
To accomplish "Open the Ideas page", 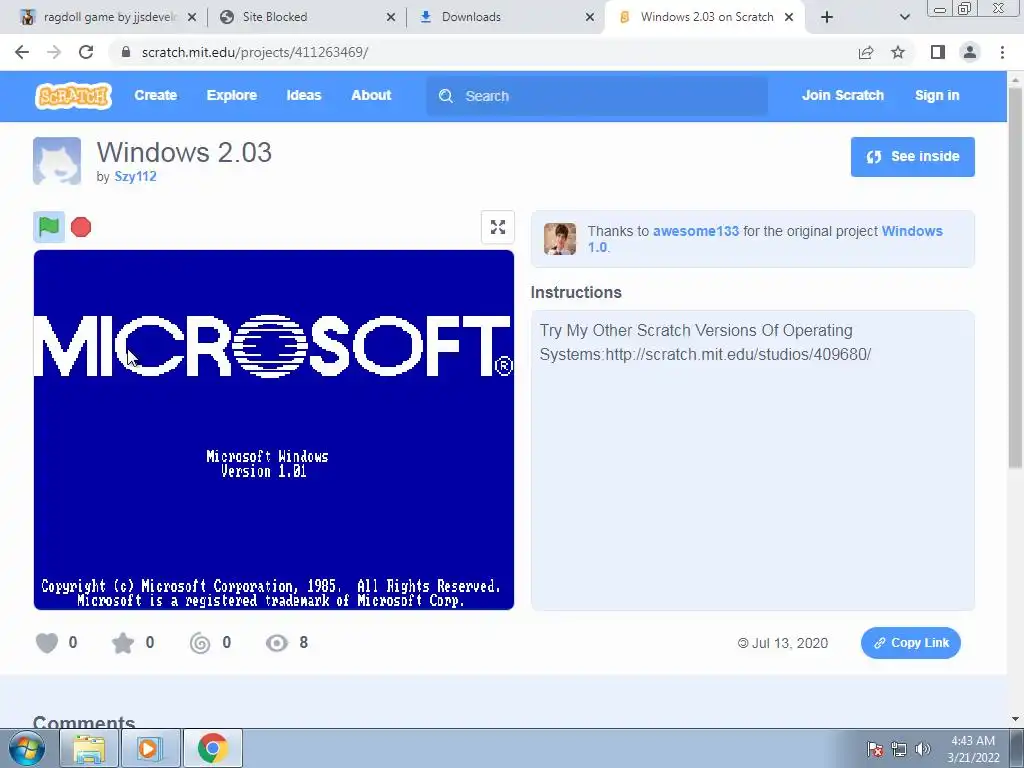I will pyautogui.click(x=304, y=95).
